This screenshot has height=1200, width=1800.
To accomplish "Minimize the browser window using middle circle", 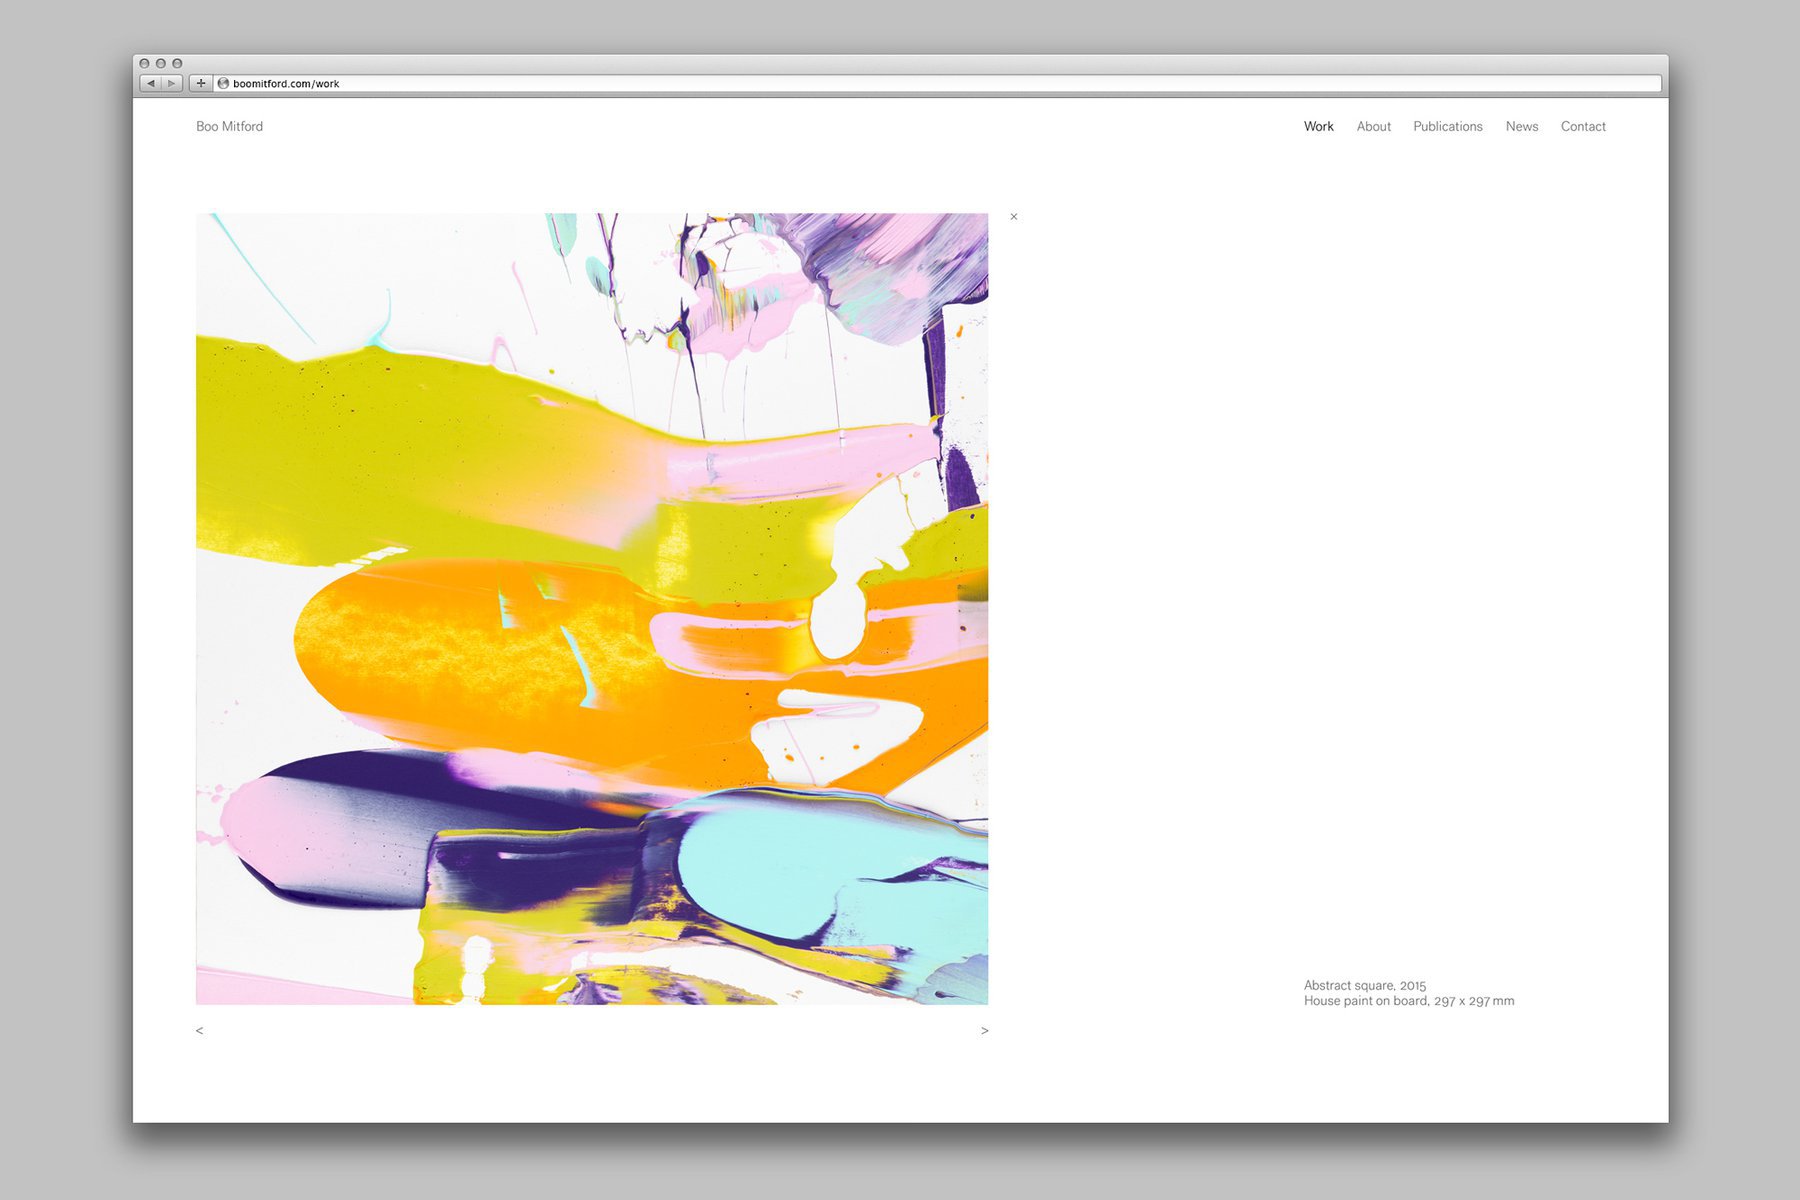I will tap(160, 63).
